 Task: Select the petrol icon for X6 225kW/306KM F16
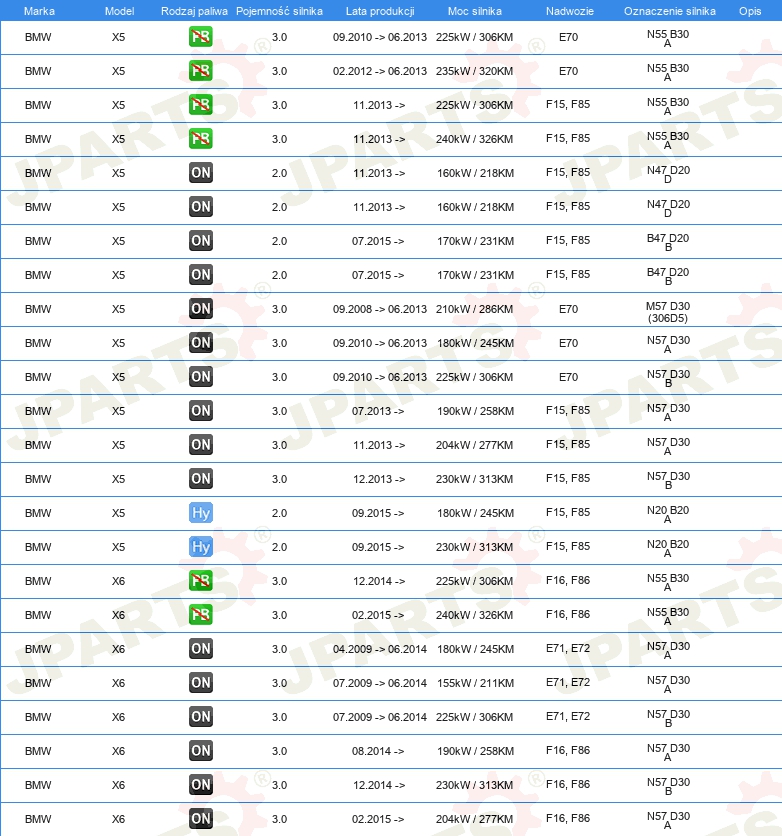[x=200, y=581]
